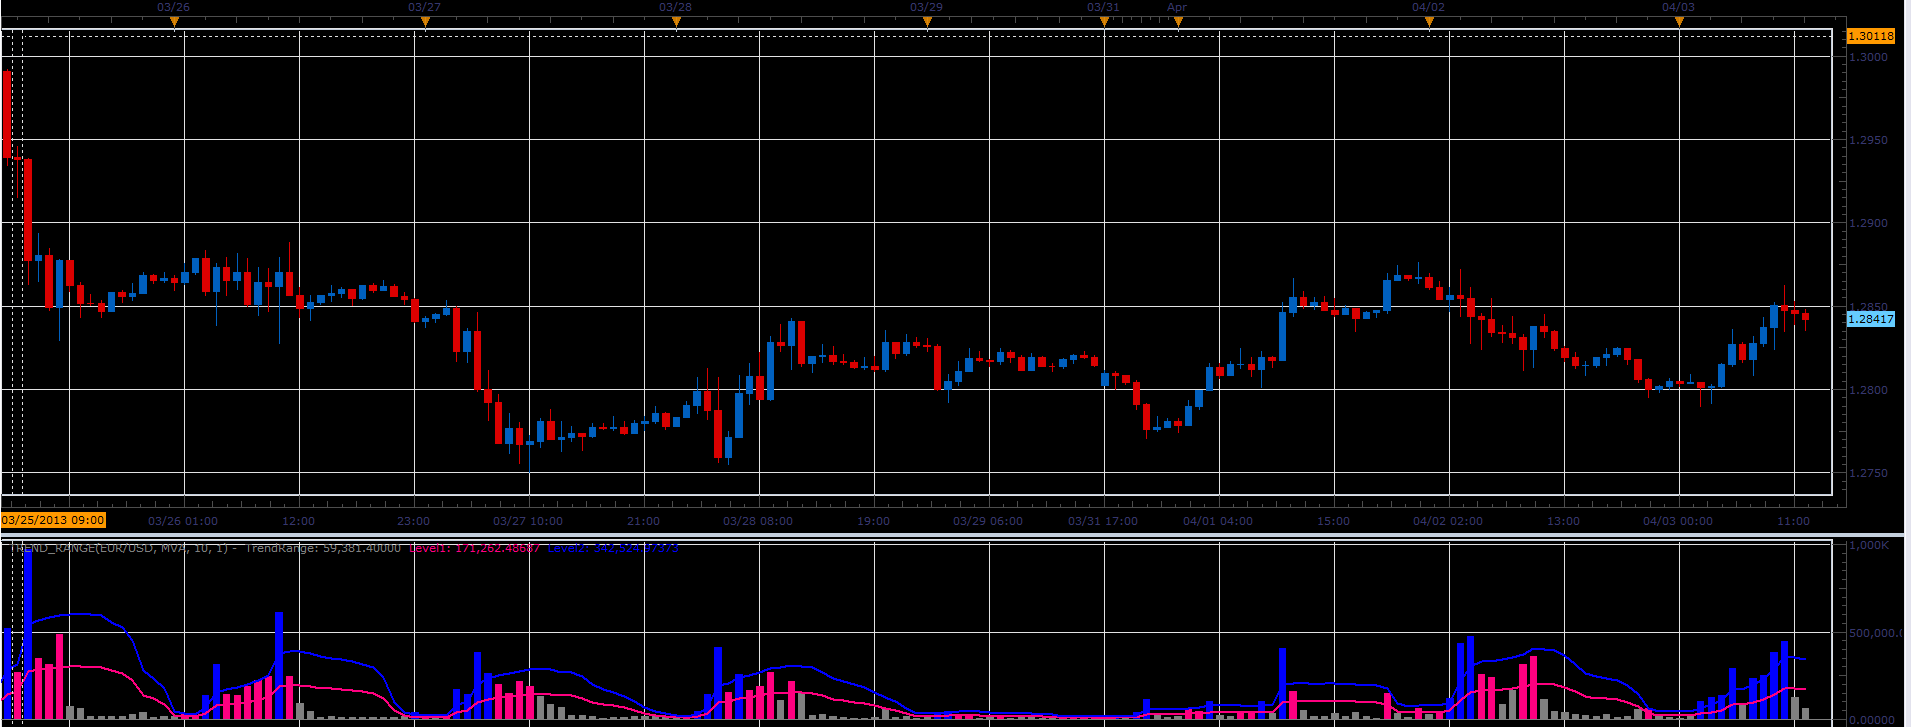Click the 04/01 04:00 time axis label
Screen dimensions: 1911x727
(1218, 521)
